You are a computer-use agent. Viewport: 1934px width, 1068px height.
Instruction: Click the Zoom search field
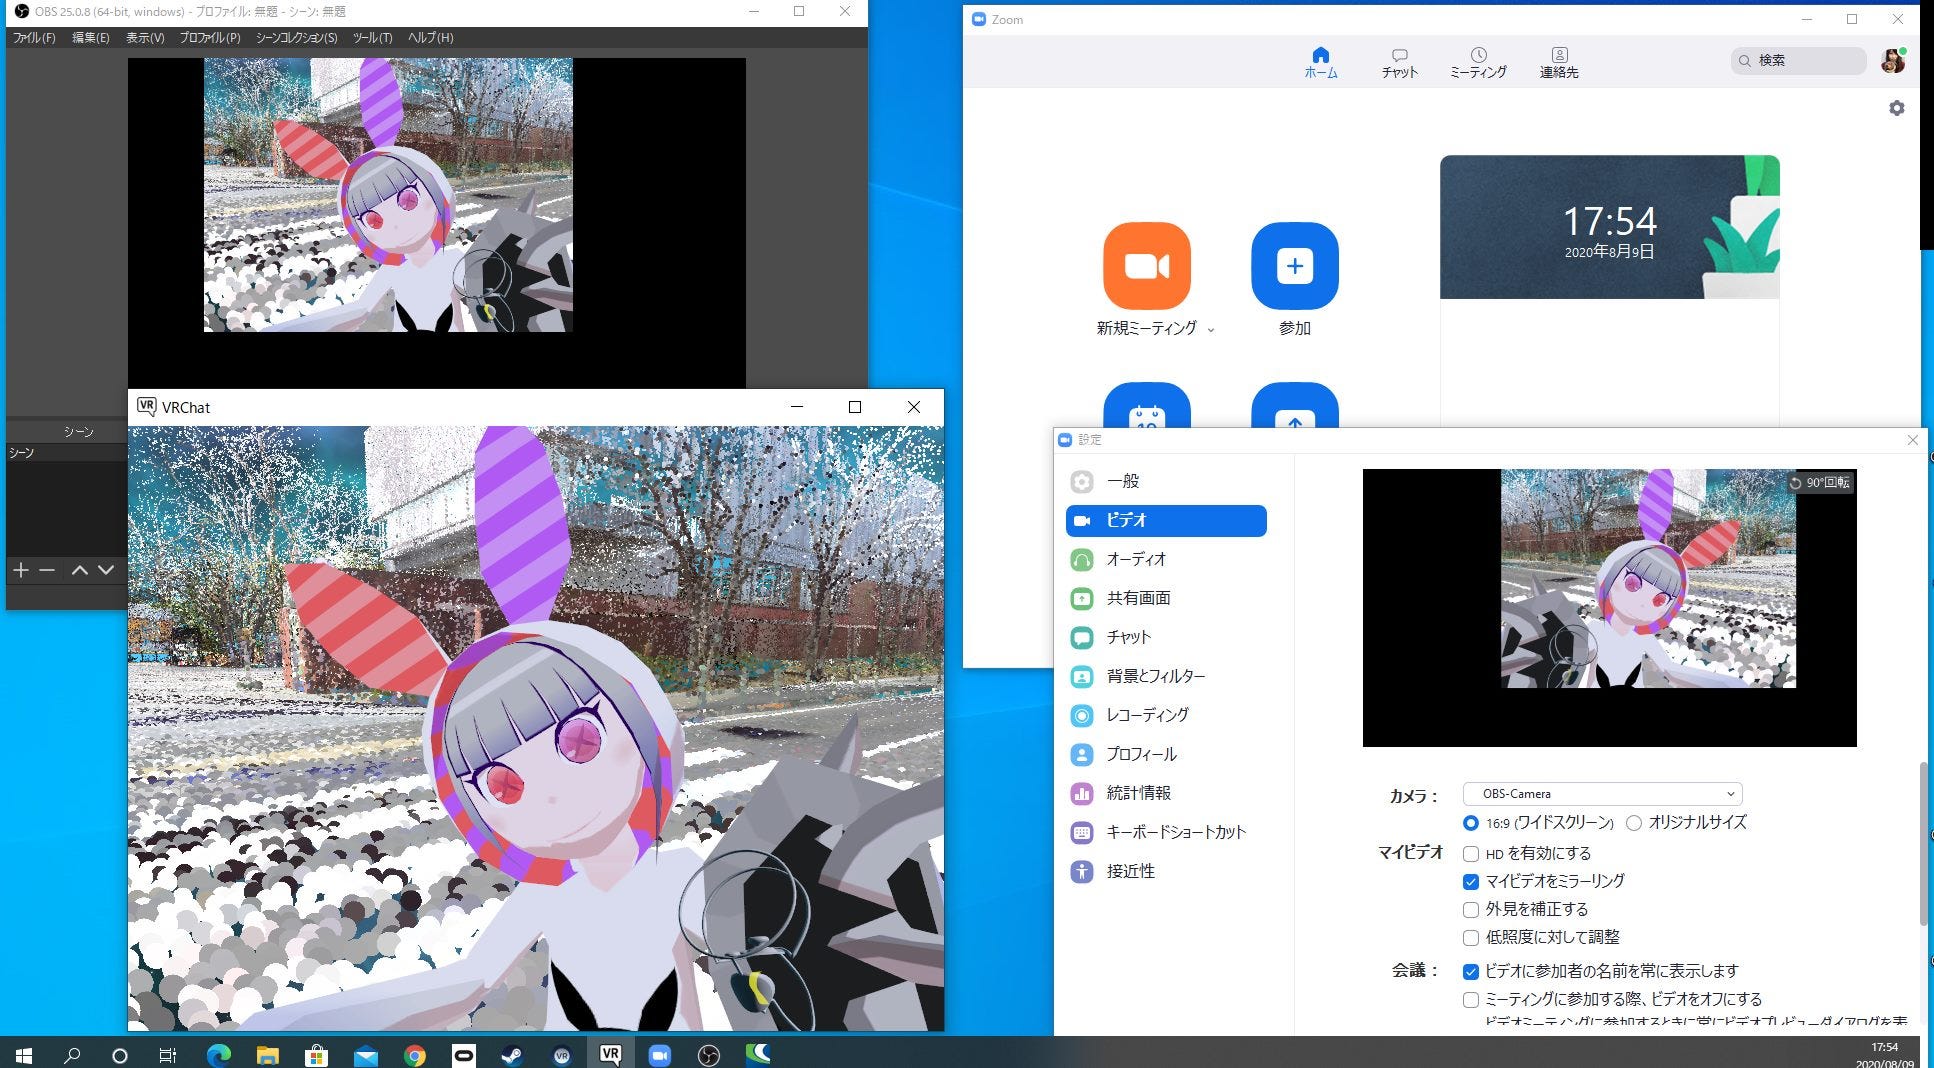(1798, 61)
